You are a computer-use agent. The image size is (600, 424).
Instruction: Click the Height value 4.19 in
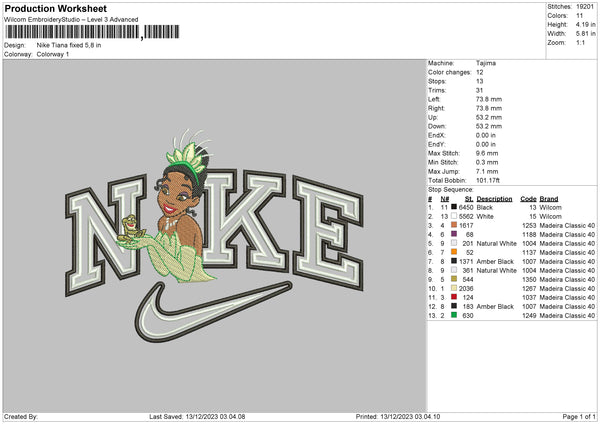585,24
